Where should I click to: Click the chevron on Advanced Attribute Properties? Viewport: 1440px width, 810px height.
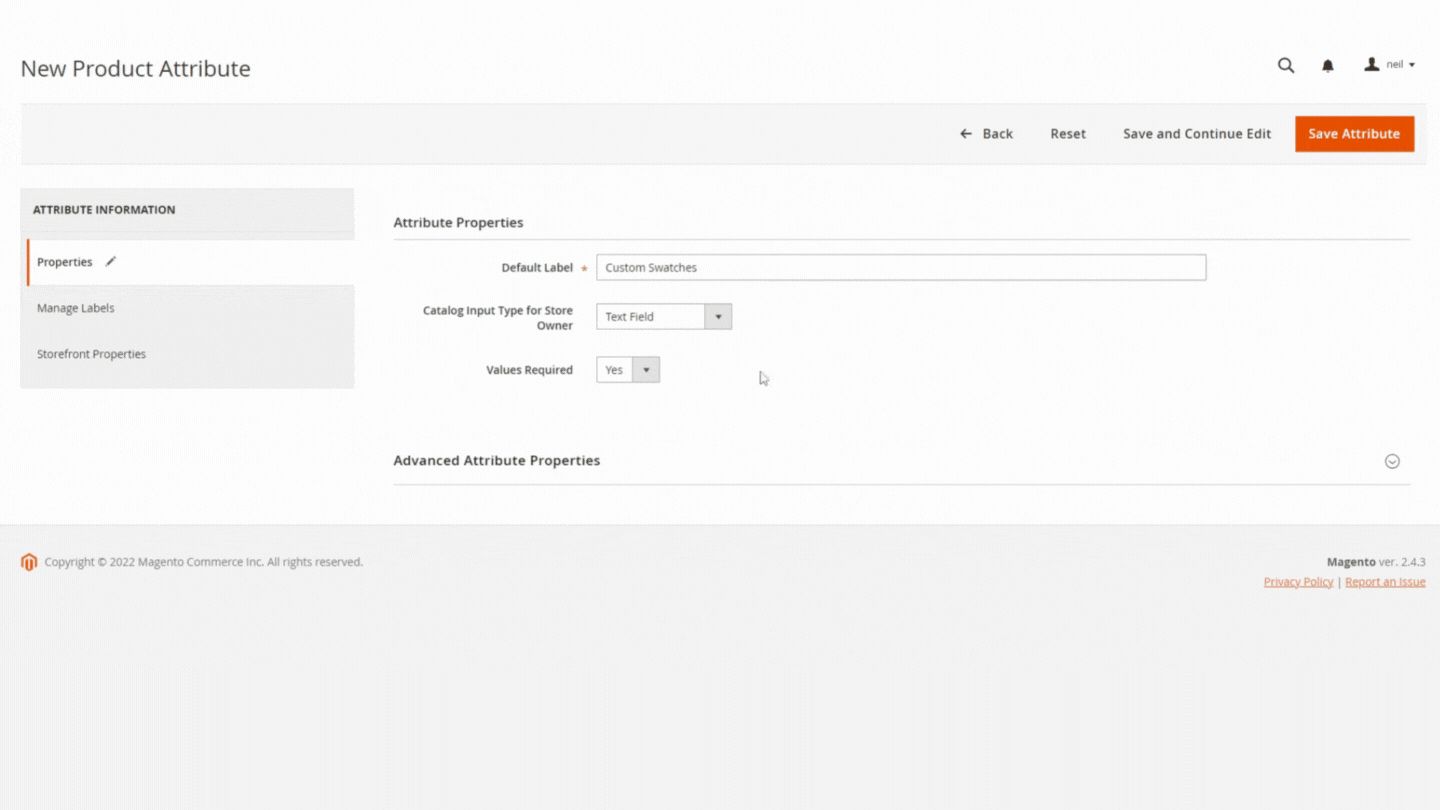click(x=1392, y=461)
